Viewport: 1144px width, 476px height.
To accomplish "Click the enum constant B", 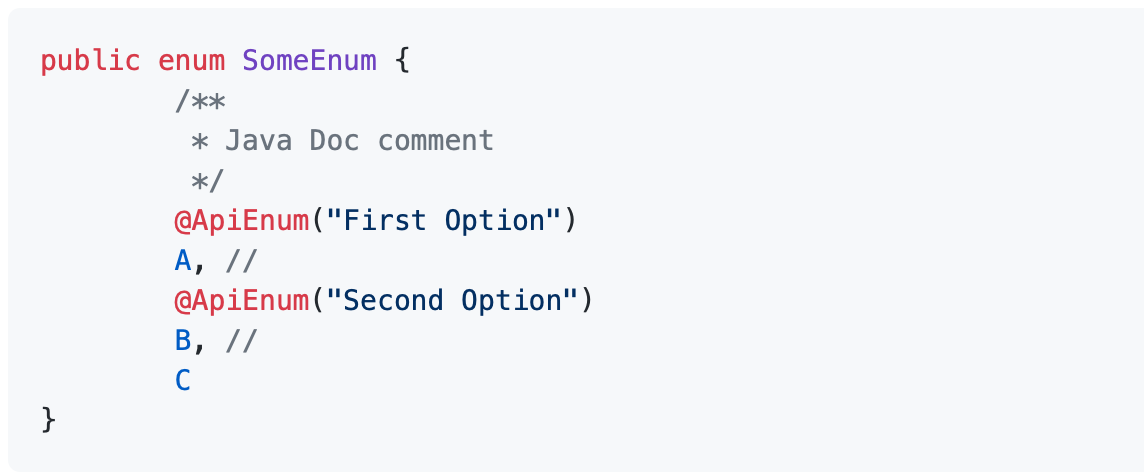I will [x=183, y=341].
